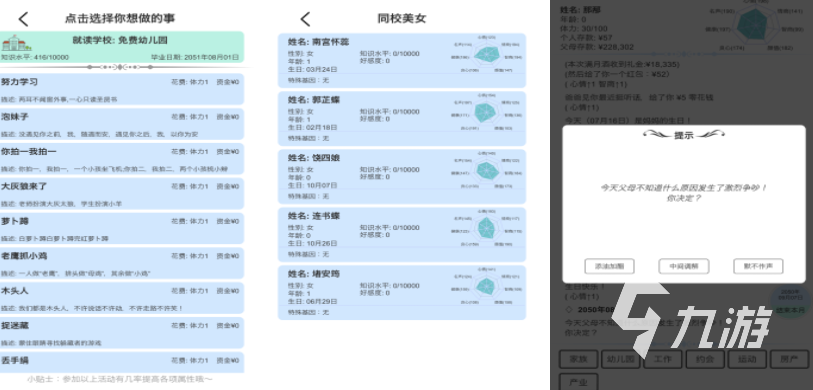Click the 点击选择你想做的事 page title
Screen dimensions: 813x390
[x=120, y=19]
